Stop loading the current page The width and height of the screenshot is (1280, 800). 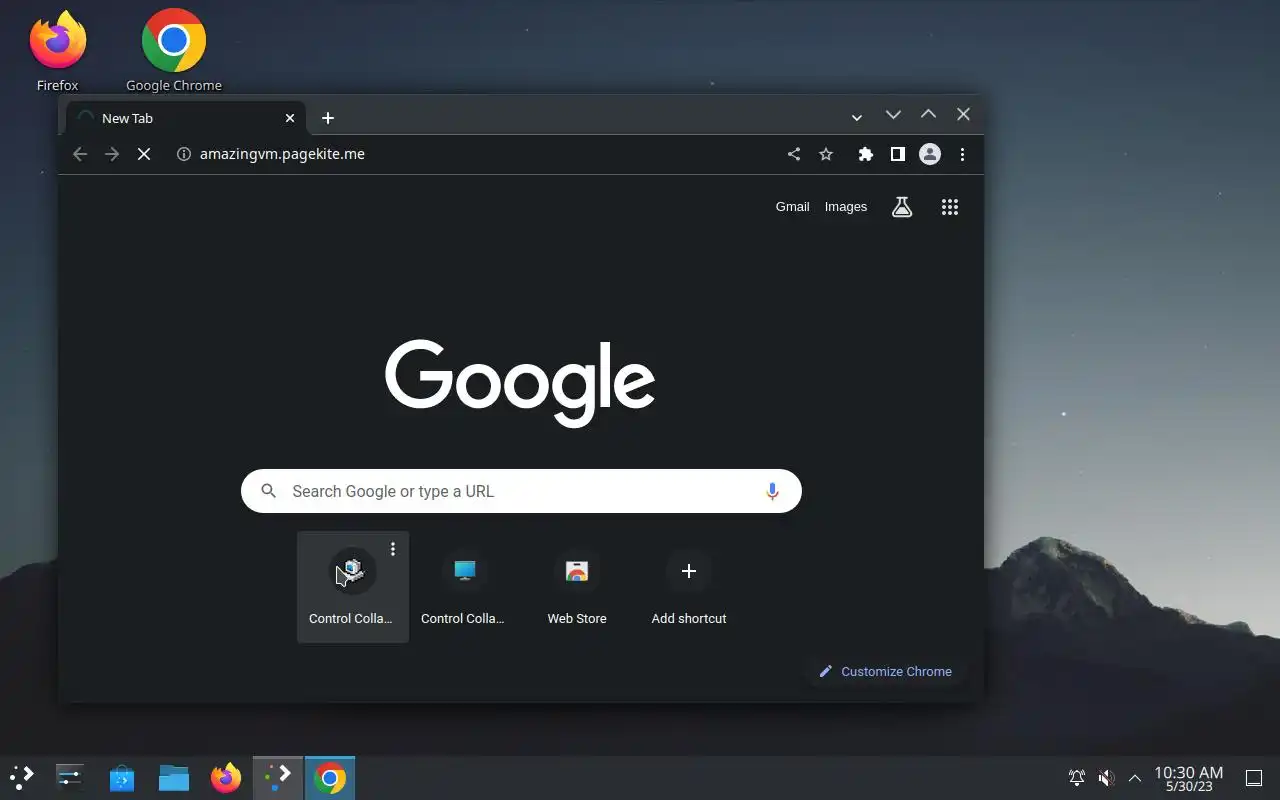click(x=144, y=154)
